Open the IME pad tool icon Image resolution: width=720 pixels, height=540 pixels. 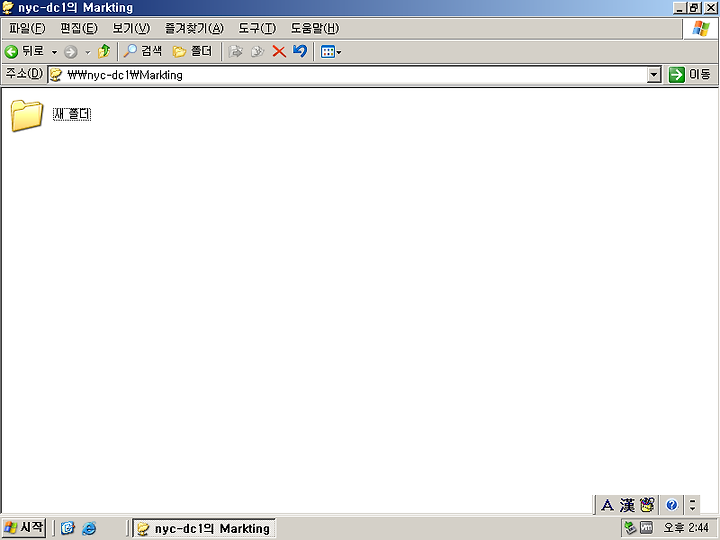click(647, 505)
